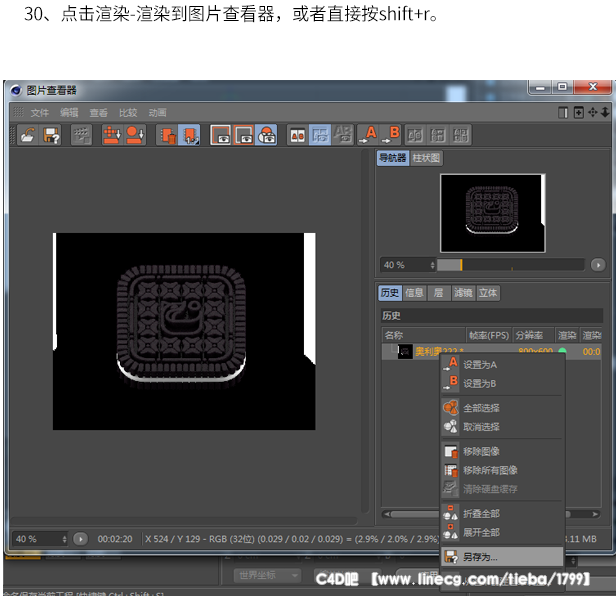This screenshot has width=616, height=596.
Task: Choose 全部选择 from context menu
Action: pos(503,408)
